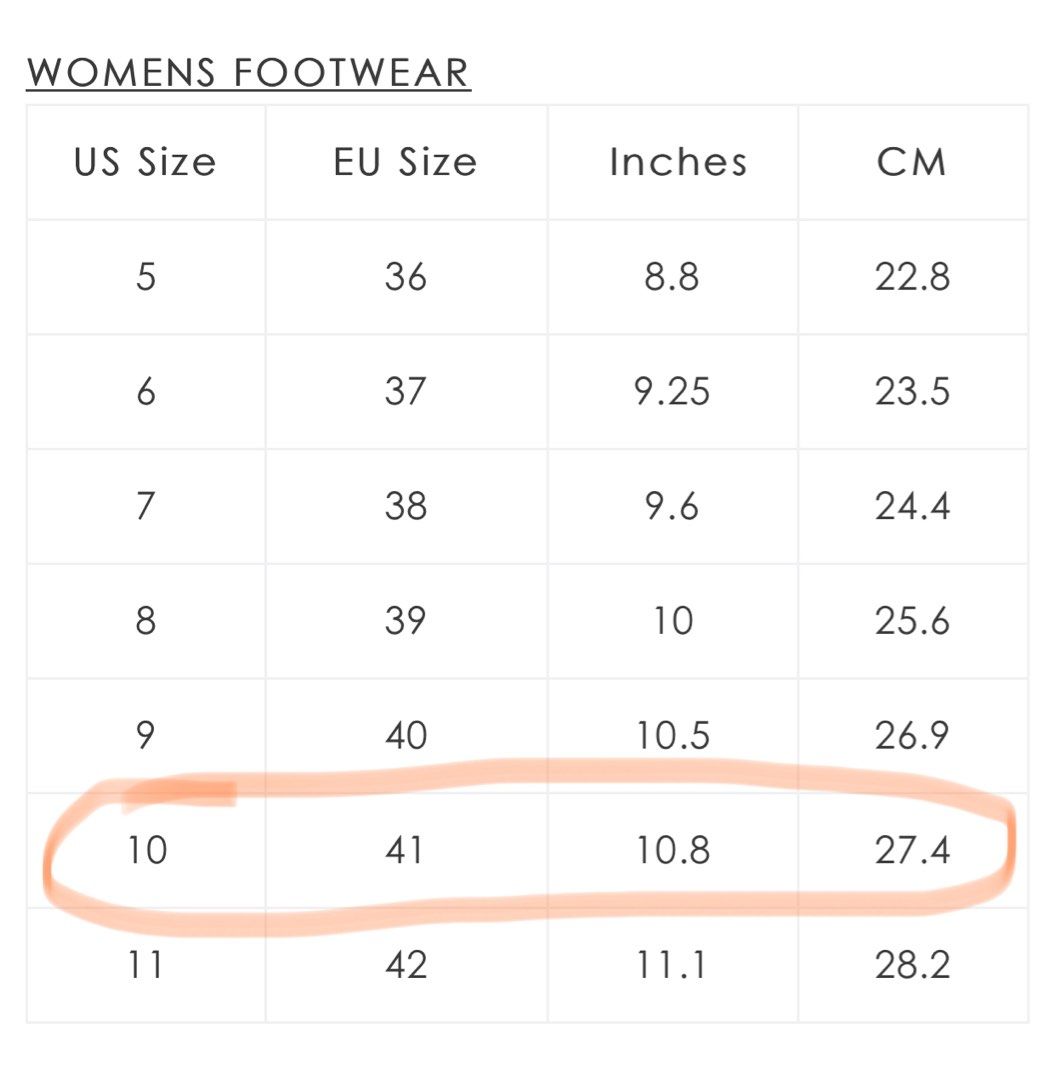Click the 9.25 inches cell
The image size is (1056, 1080).
(x=672, y=391)
